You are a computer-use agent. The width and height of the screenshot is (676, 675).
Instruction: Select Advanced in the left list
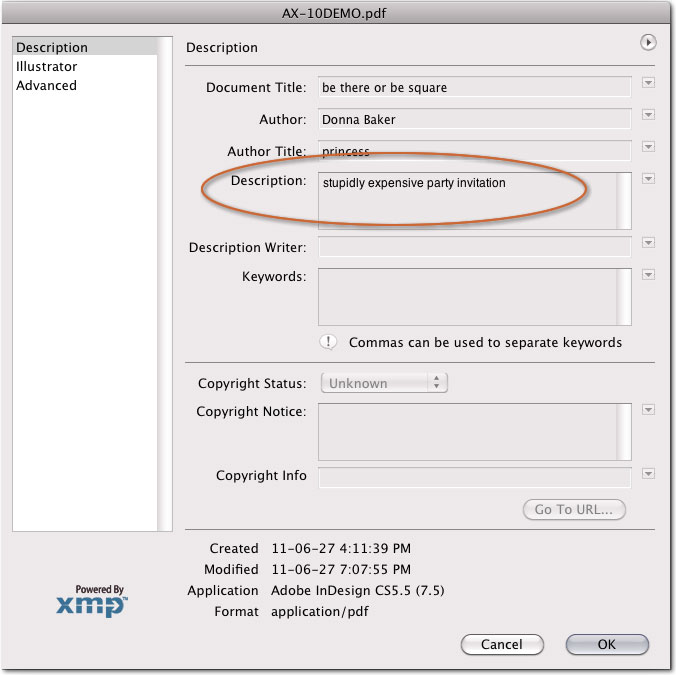tap(46, 86)
